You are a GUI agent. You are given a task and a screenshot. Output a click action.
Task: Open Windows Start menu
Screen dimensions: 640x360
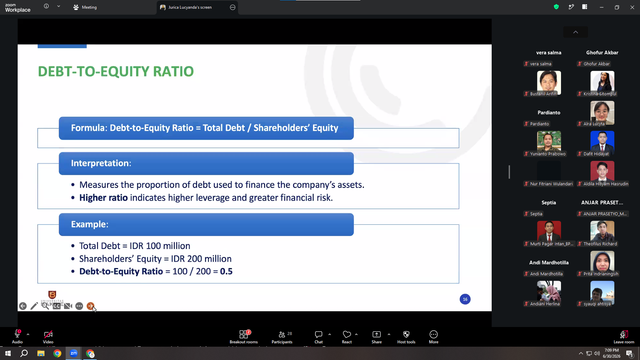click(x=8, y=353)
